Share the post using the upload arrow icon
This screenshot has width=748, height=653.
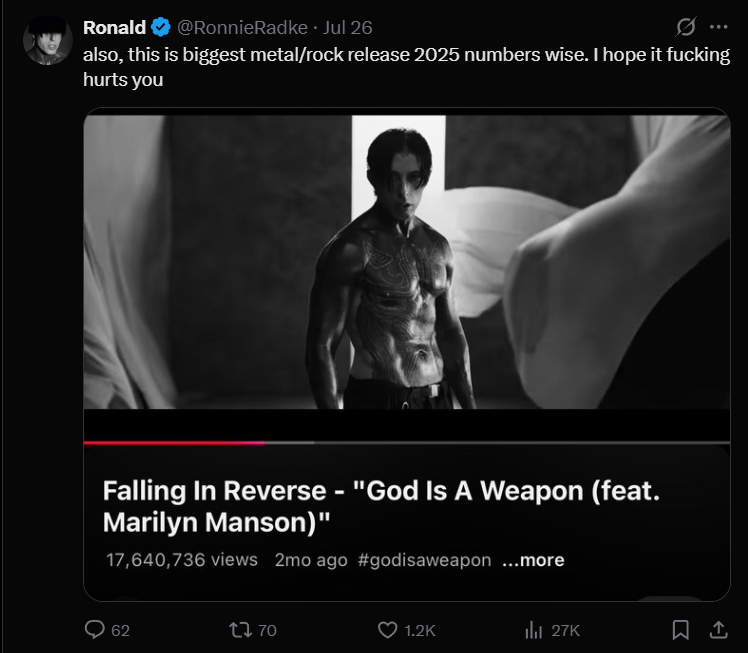point(718,630)
